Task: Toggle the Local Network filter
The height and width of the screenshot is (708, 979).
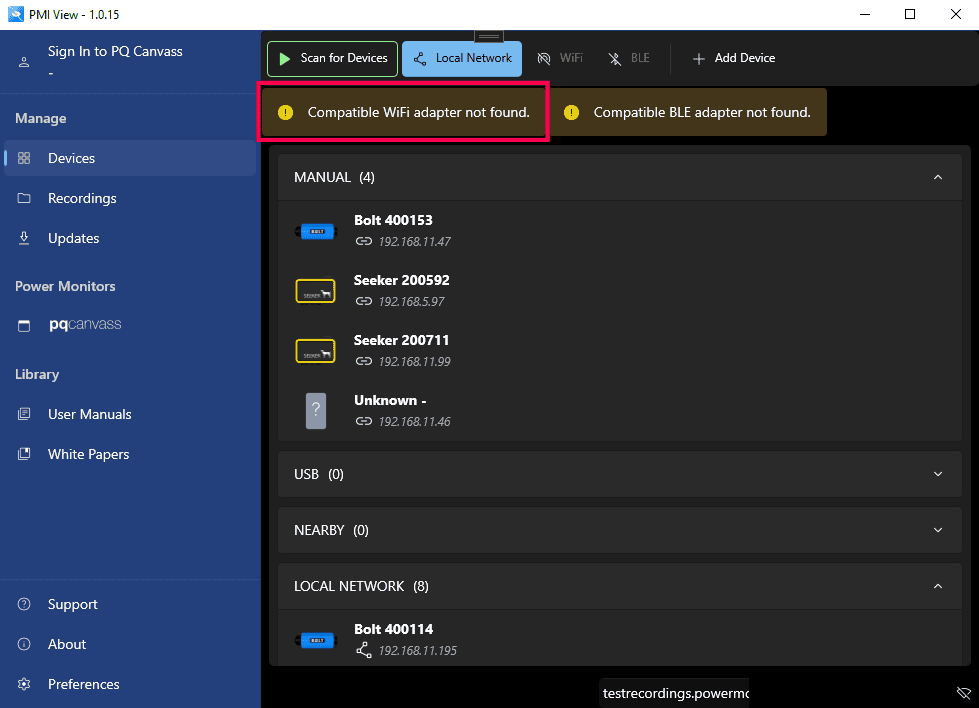Action: point(462,59)
